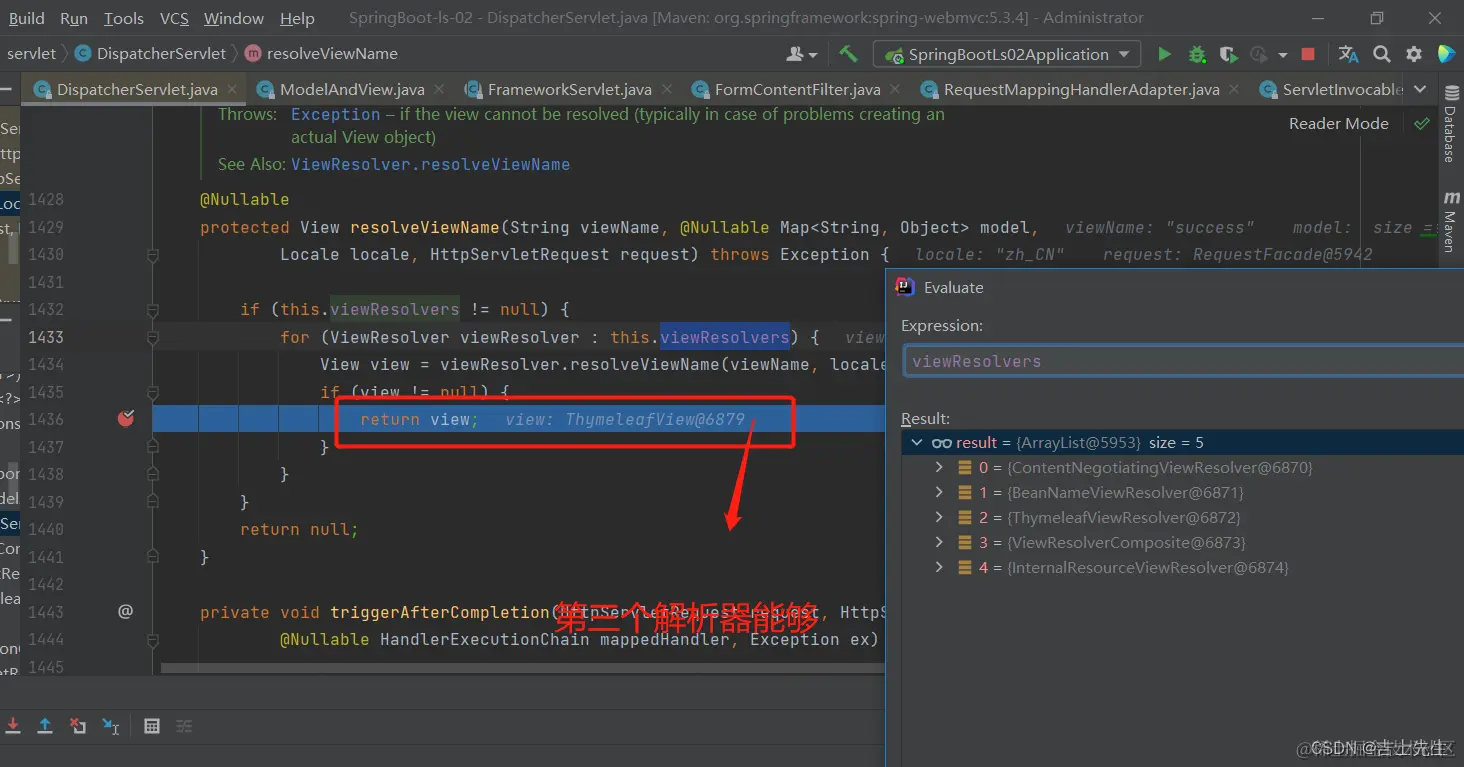Expand ViewResolverComposite@6873 entry

click(938, 542)
